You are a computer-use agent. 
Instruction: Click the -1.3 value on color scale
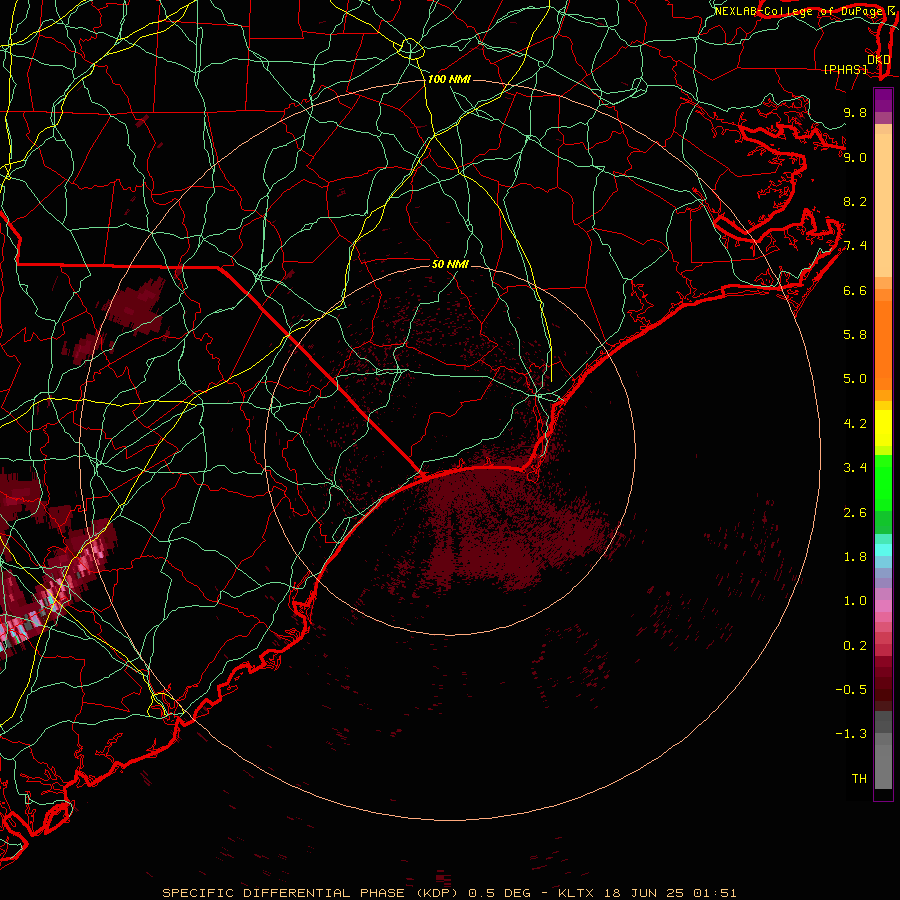coord(851,734)
